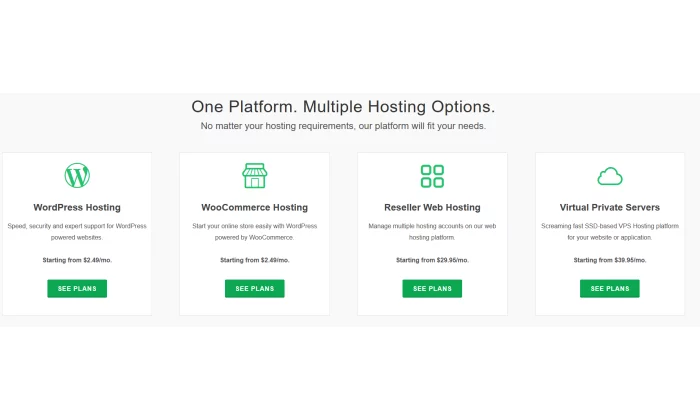Click 'Starting from $2.49/mo.' under WordPress Hosting
The width and height of the screenshot is (700, 420).
point(77,260)
